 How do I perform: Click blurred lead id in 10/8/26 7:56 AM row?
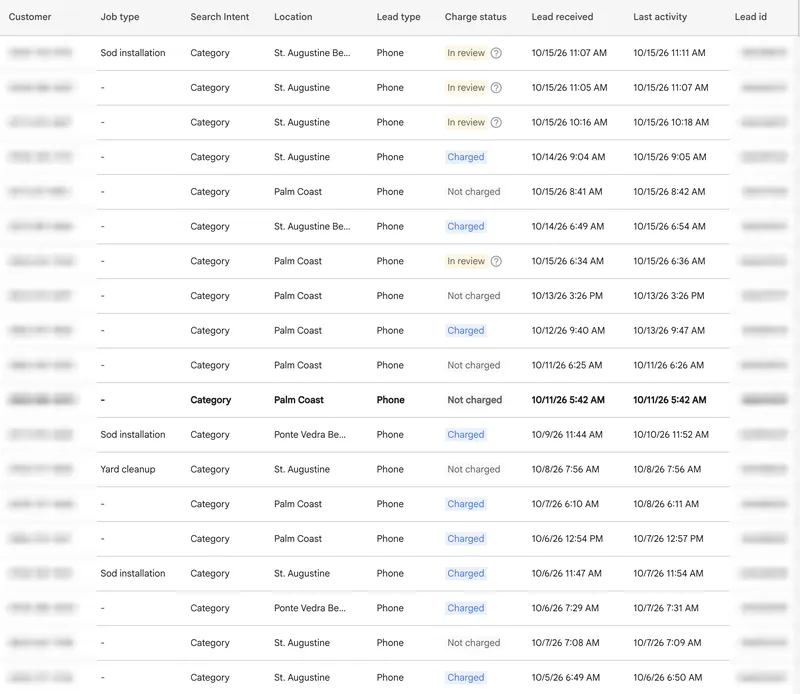click(x=764, y=469)
